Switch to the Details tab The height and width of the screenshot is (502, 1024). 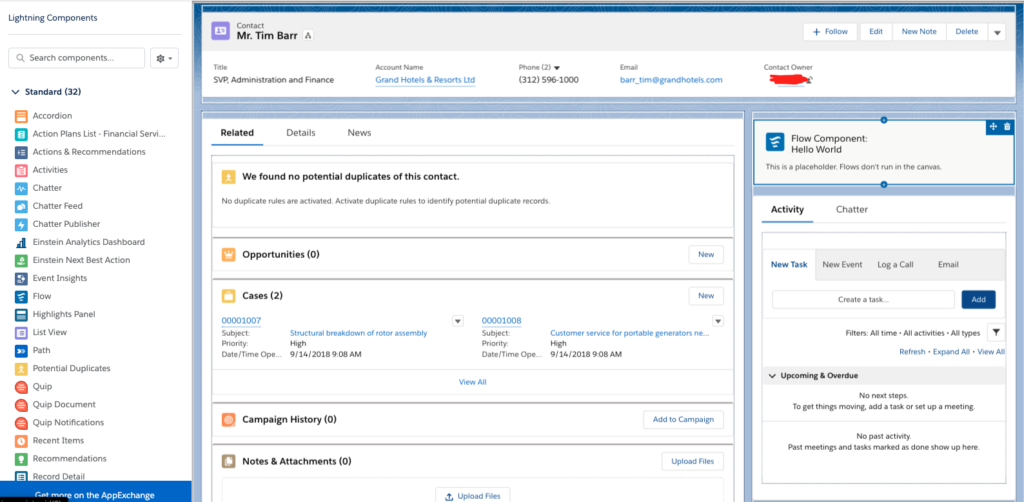pyautogui.click(x=300, y=133)
